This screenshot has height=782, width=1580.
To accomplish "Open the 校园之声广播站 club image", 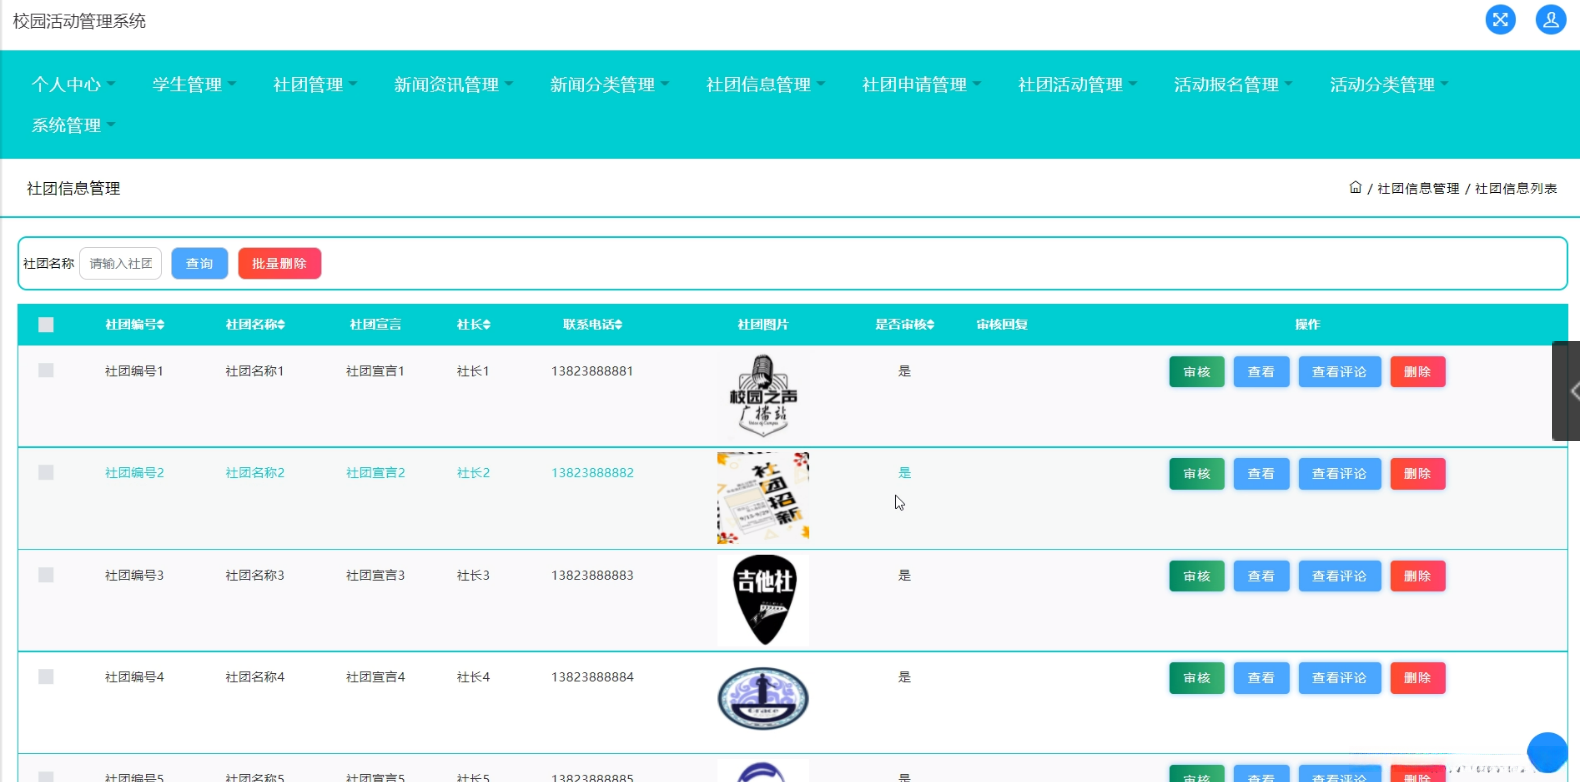I will pyautogui.click(x=763, y=396).
